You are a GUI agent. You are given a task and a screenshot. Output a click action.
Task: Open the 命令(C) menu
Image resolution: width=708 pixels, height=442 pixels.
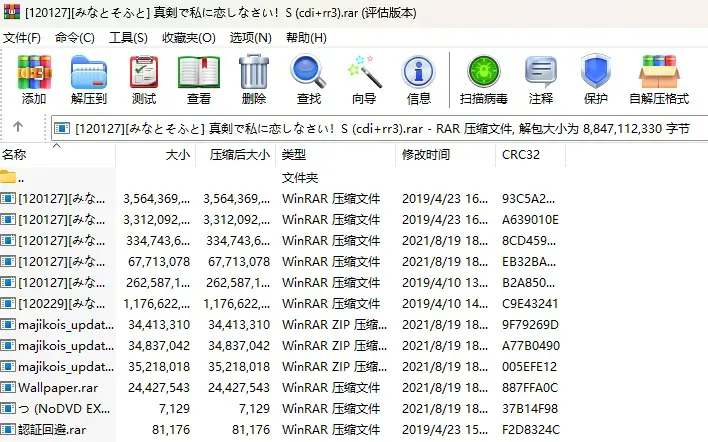pos(75,38)
